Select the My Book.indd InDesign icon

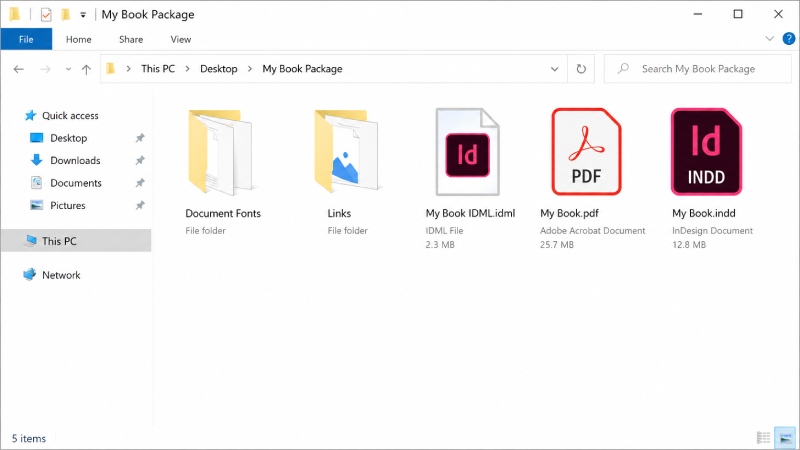click(706, 152)
